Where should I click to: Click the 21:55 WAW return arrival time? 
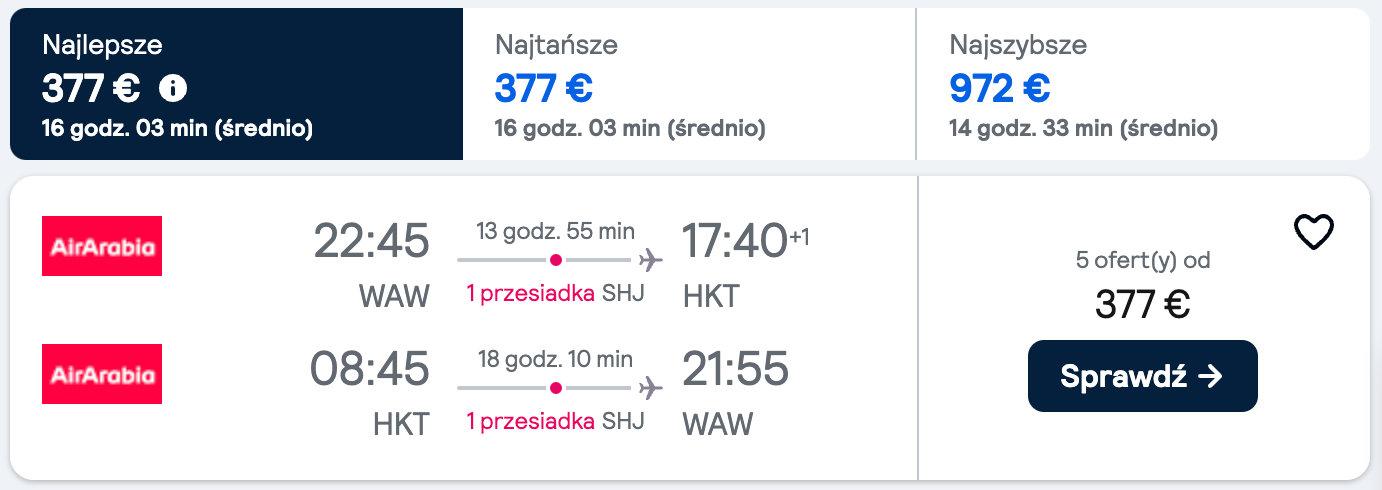[735, 369]
